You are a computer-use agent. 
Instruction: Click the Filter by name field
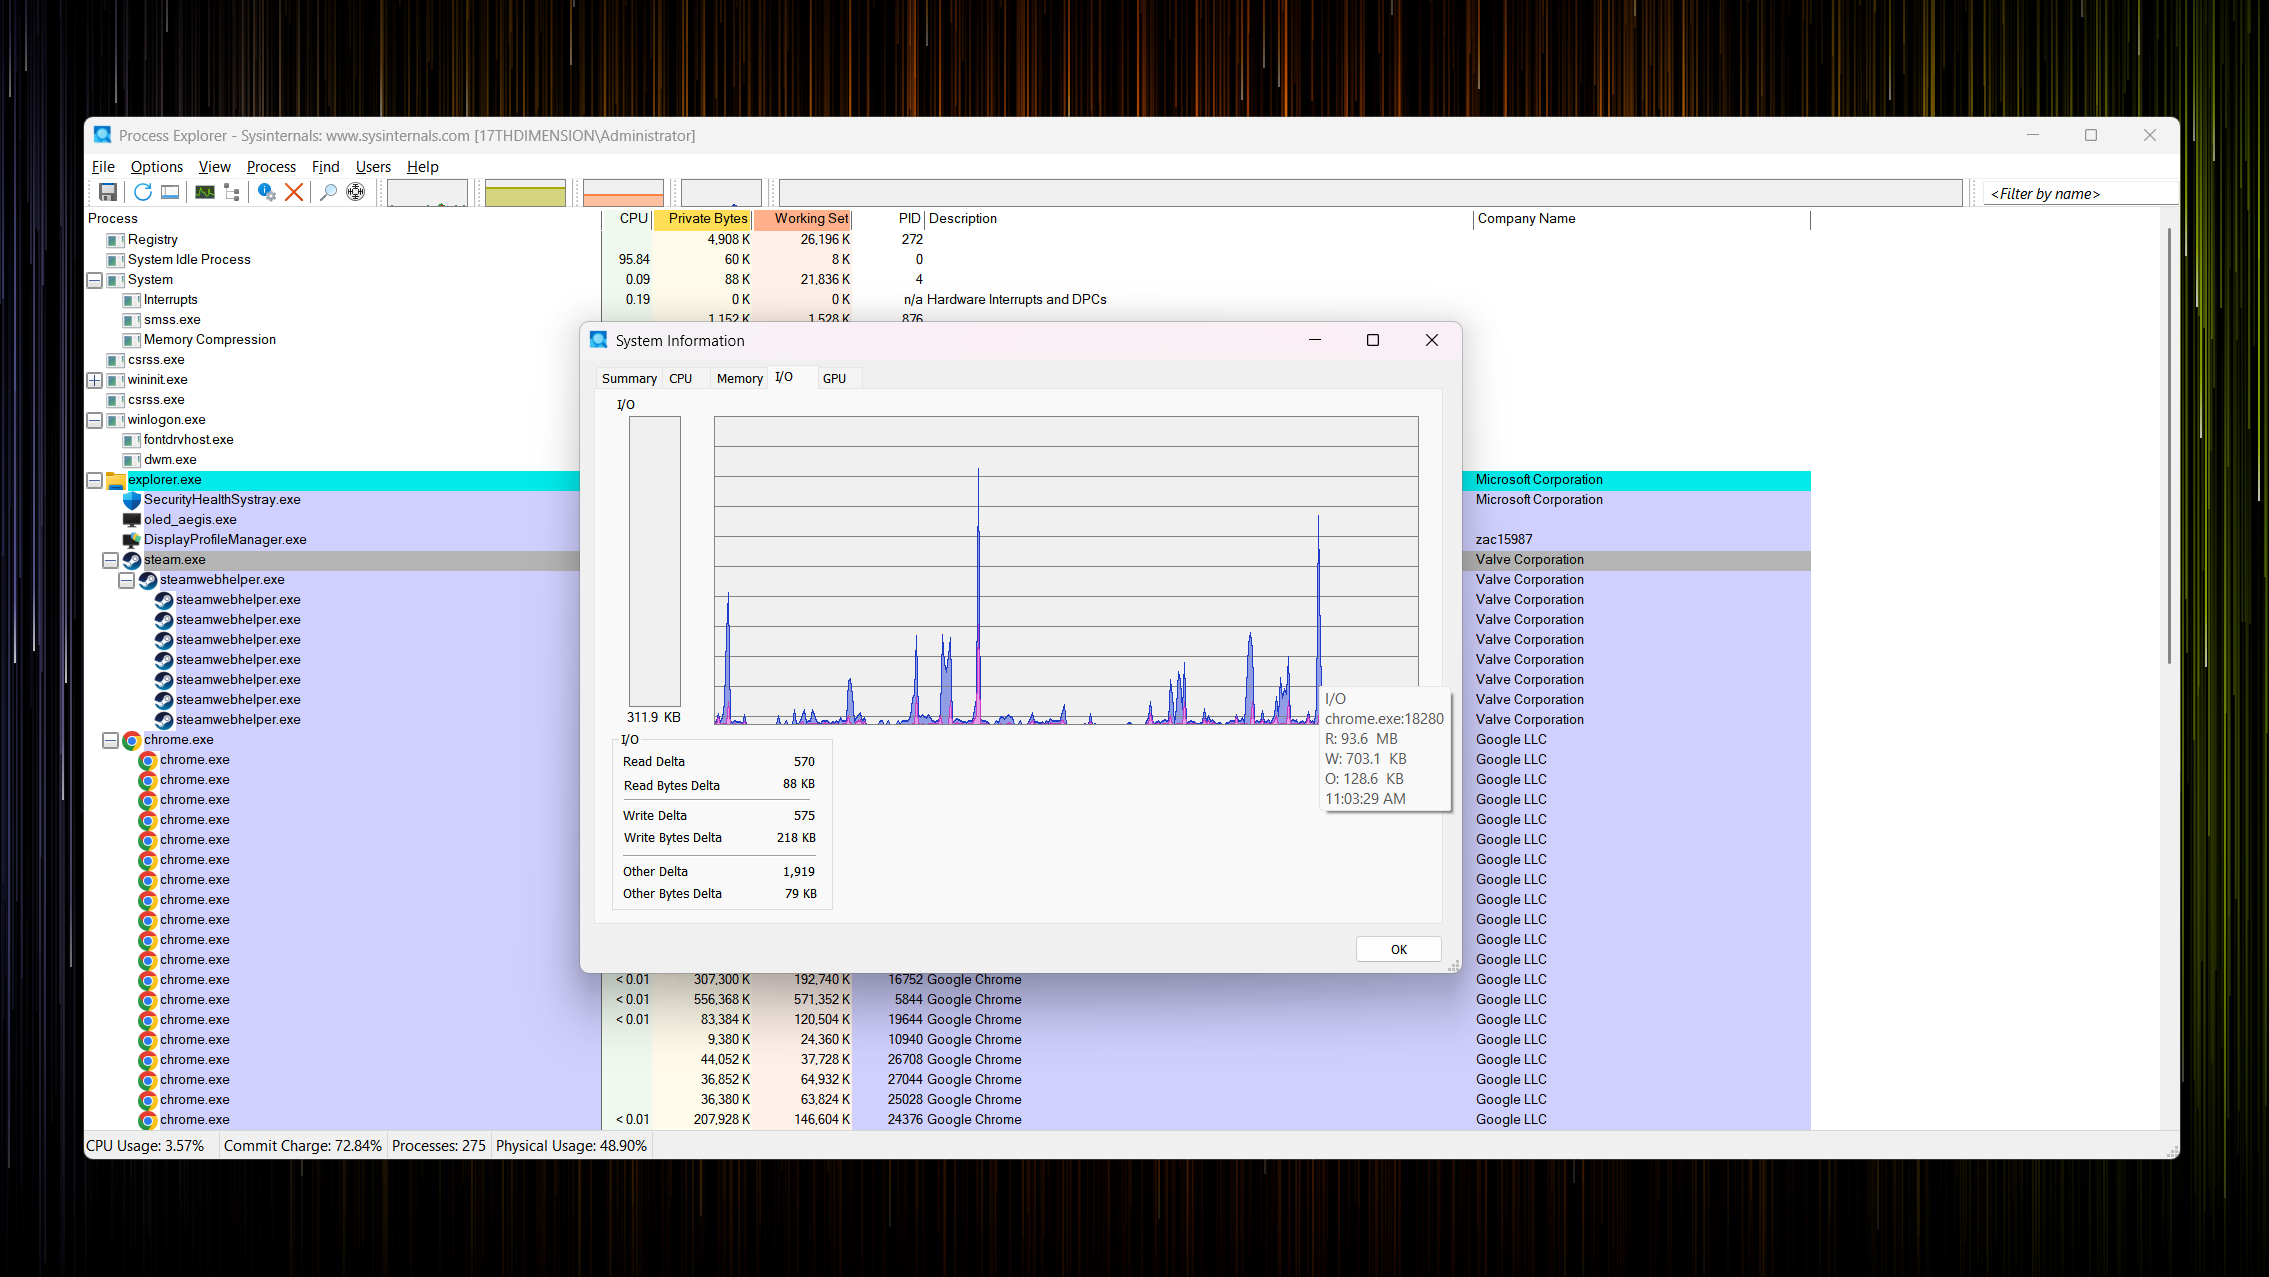click(x=2078, y=194)
